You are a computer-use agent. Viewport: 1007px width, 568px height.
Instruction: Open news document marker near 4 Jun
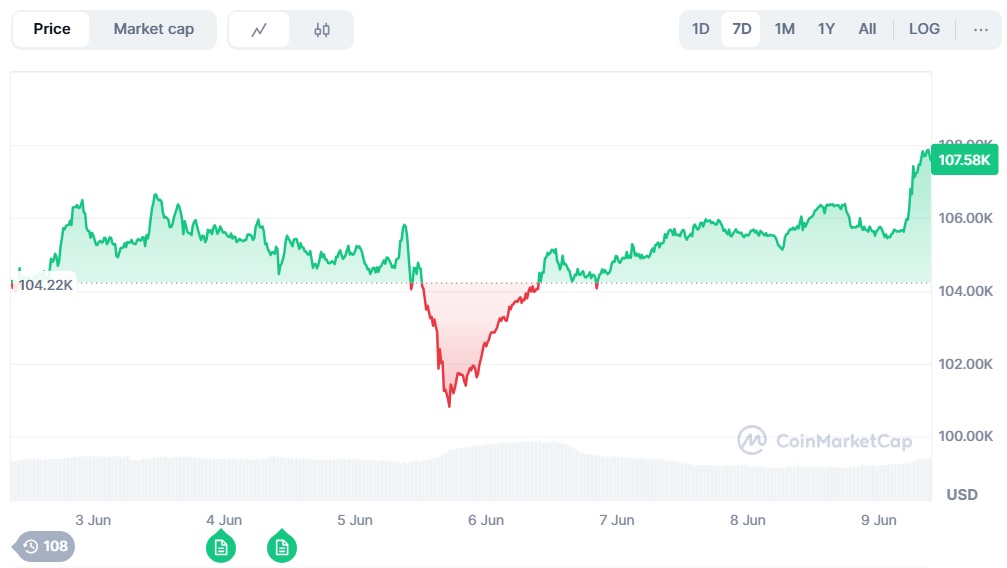pos(221,546)
